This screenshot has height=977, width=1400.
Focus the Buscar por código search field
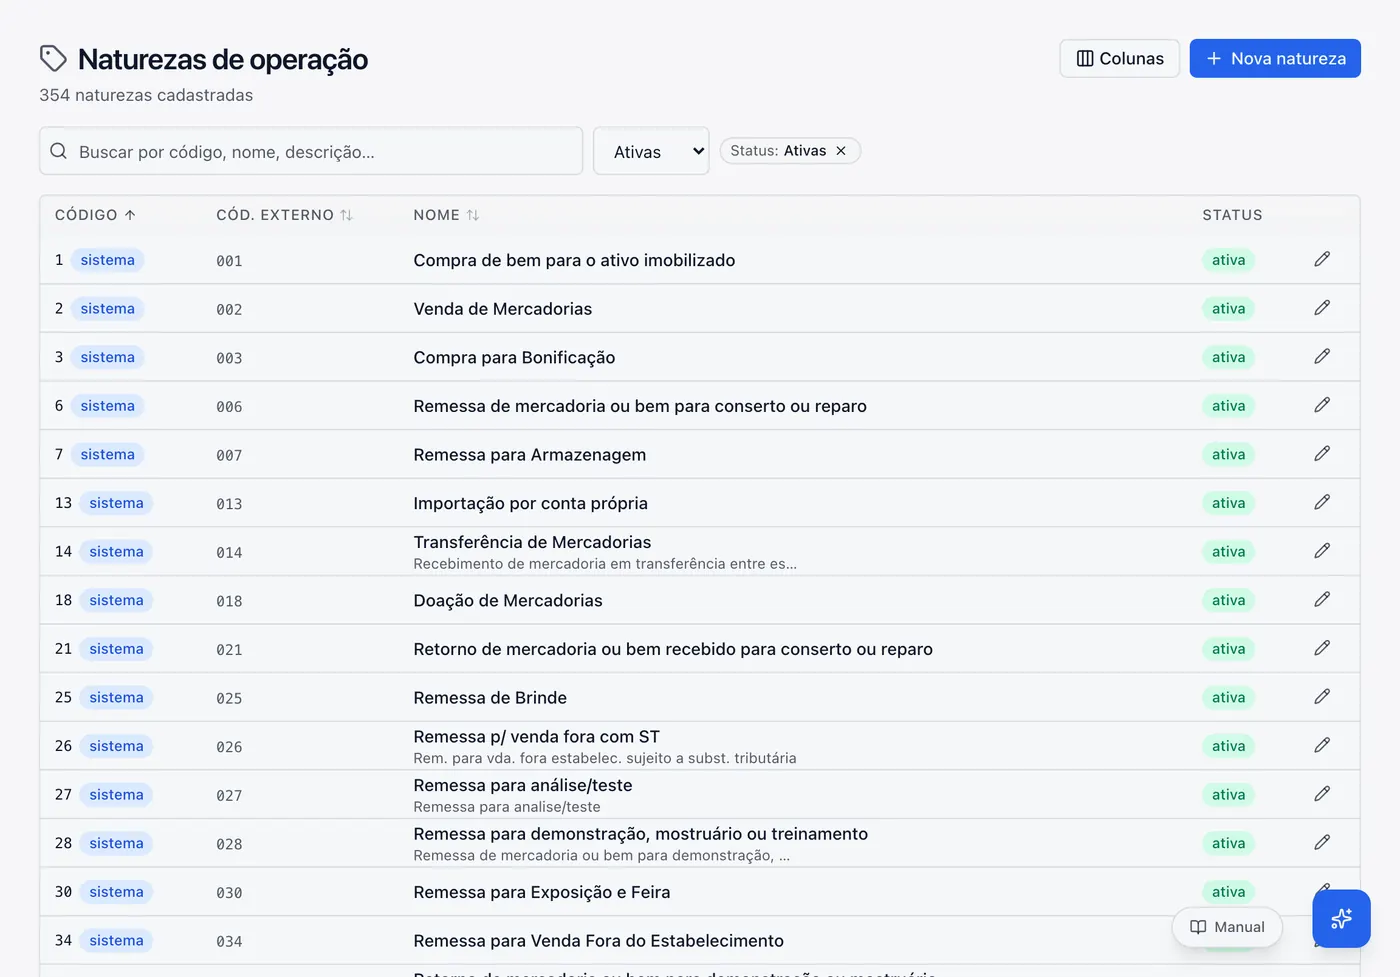pyautogui.click(x=311, y=151)
